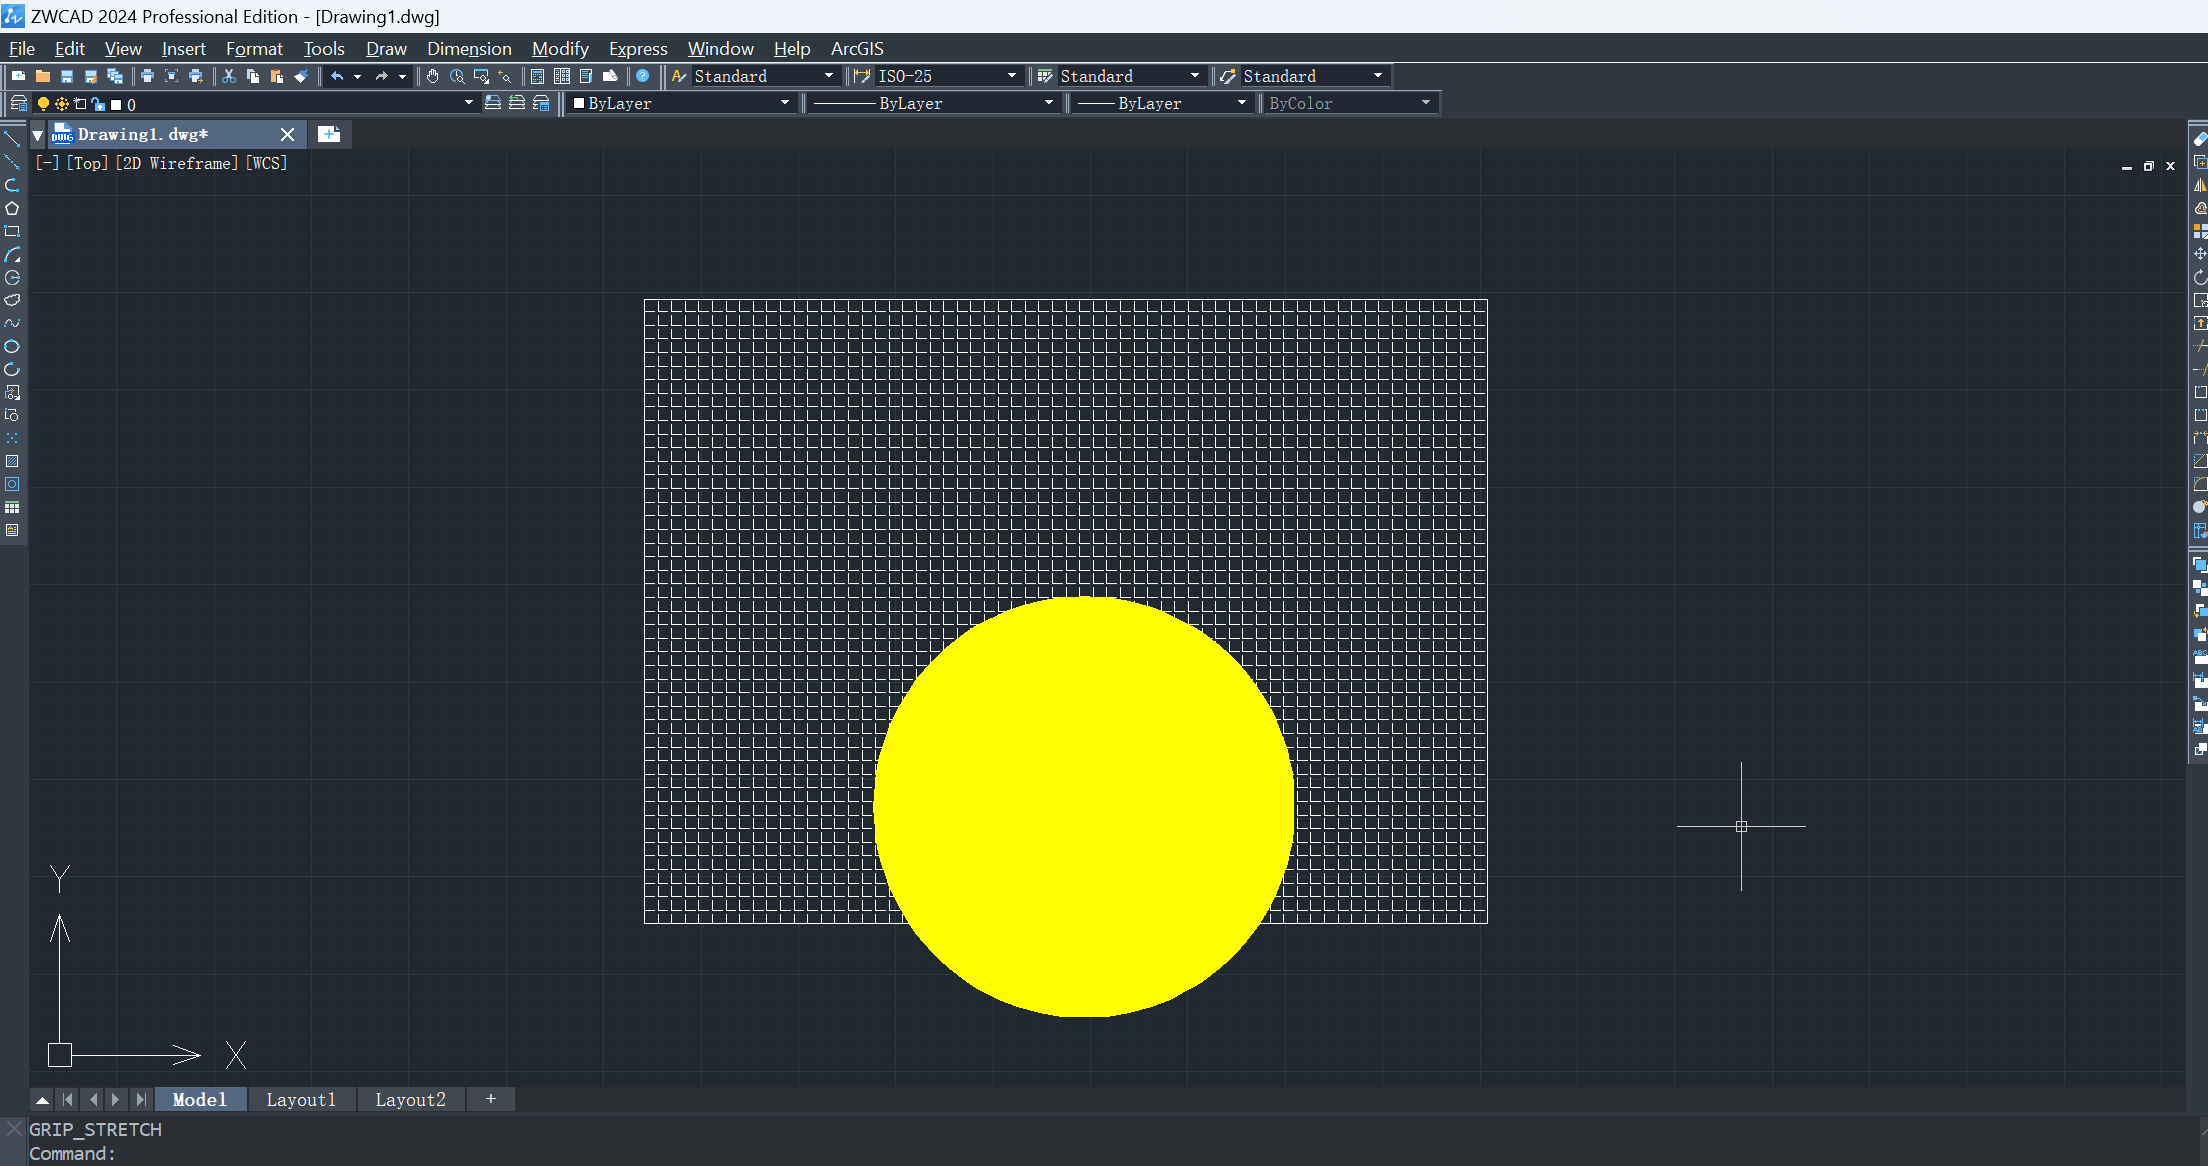Open the ArcGIS menu
The width and height of the screenshot is (2208, 1166).
click(857, 48)
